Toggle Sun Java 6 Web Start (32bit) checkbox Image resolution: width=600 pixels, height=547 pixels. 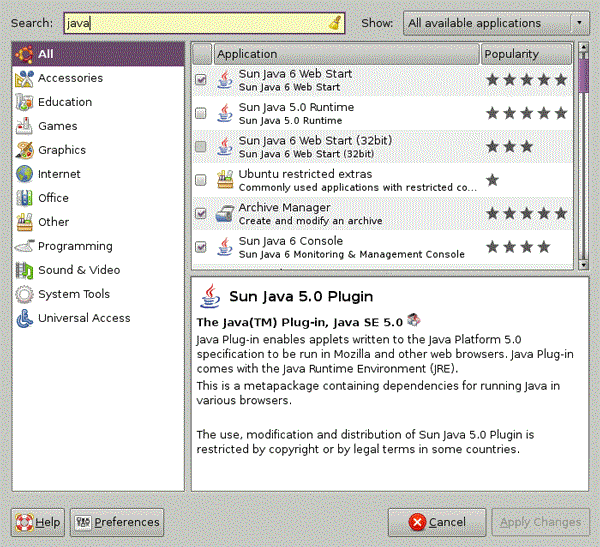point(201,147)
